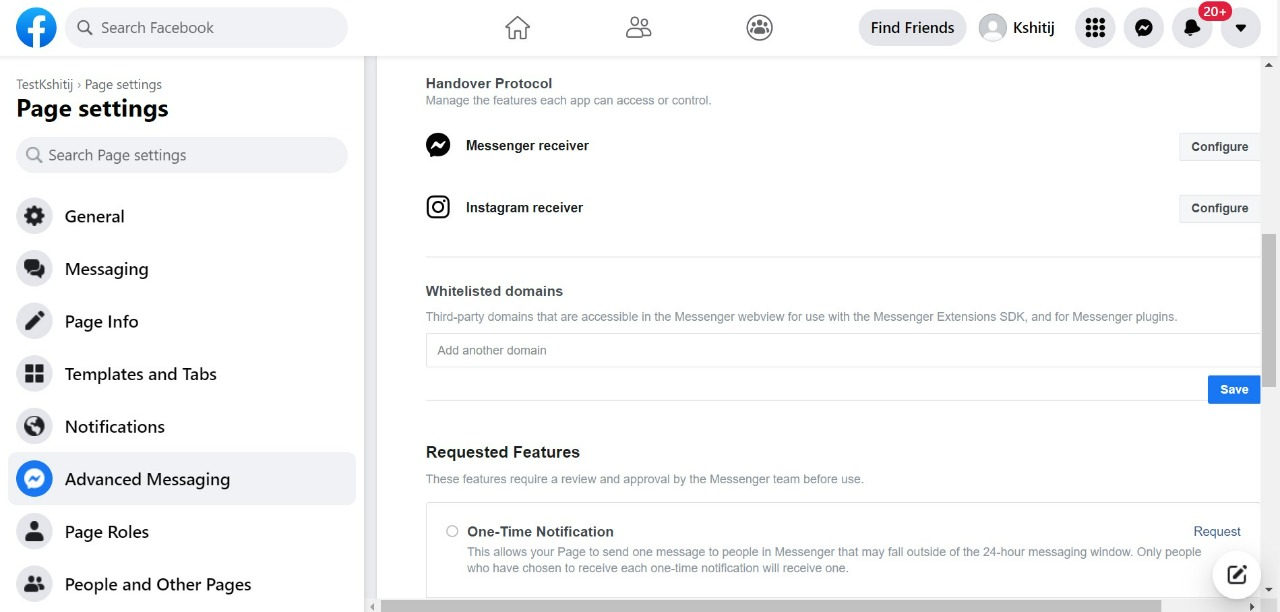Click the Instagram receiver label
The image size is (1280, 612).
[x=524, y=208]
